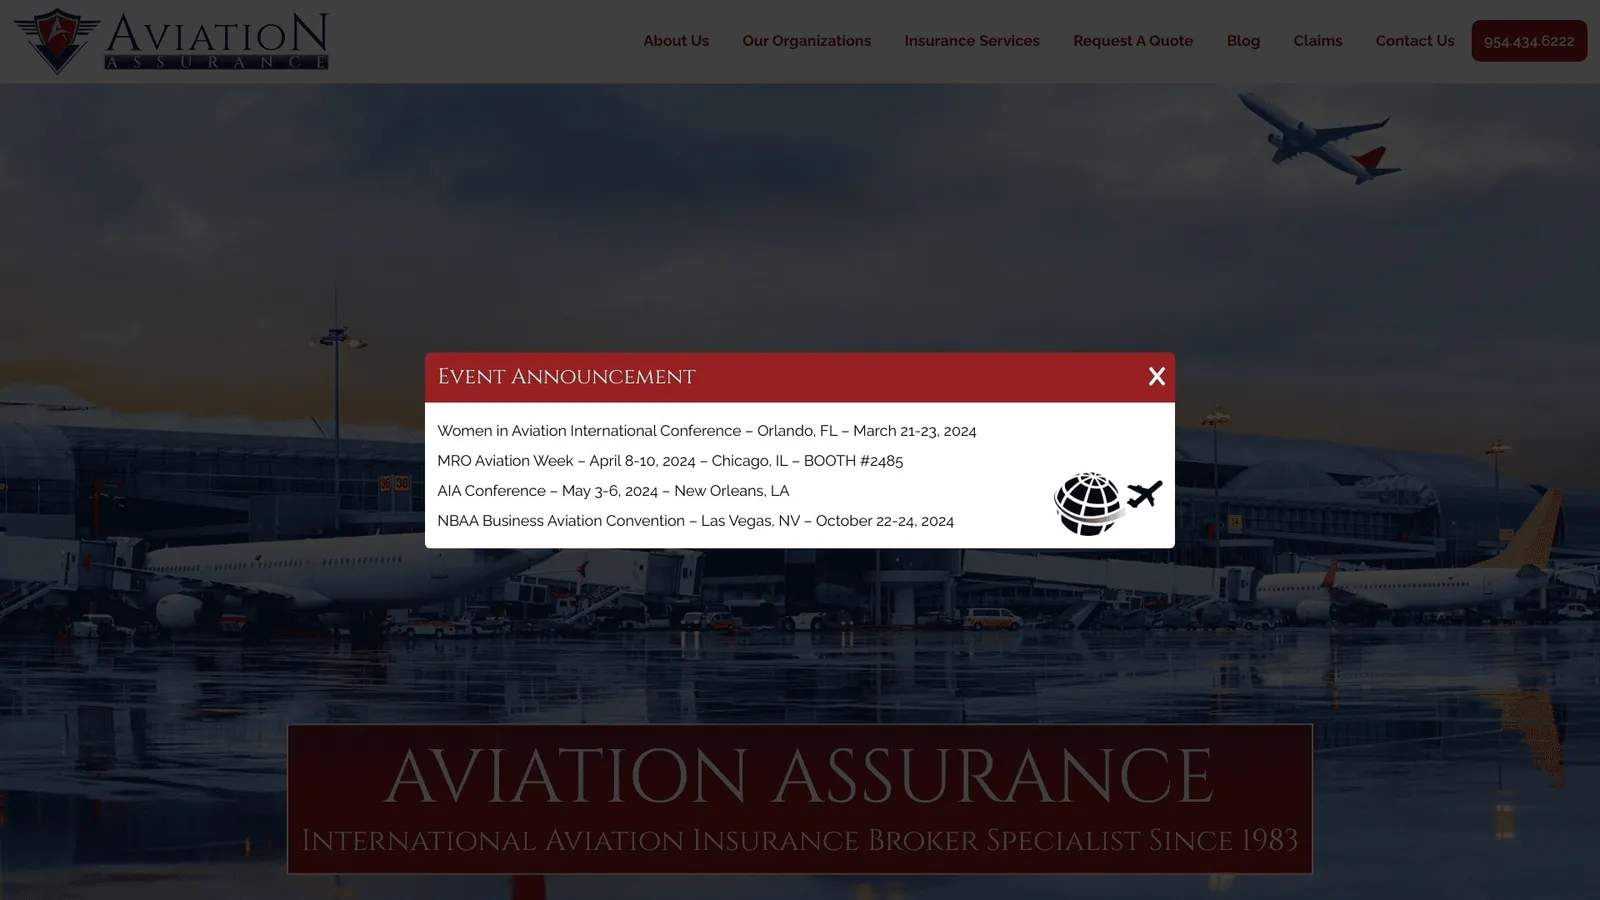Select the NBAA Business Aviation Convention line

click(x=695, y=521)
